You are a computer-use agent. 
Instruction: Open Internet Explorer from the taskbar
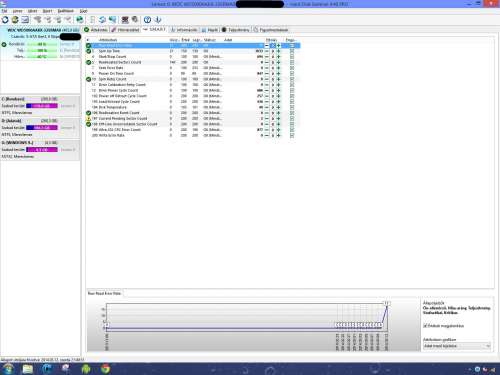(47, 369)
